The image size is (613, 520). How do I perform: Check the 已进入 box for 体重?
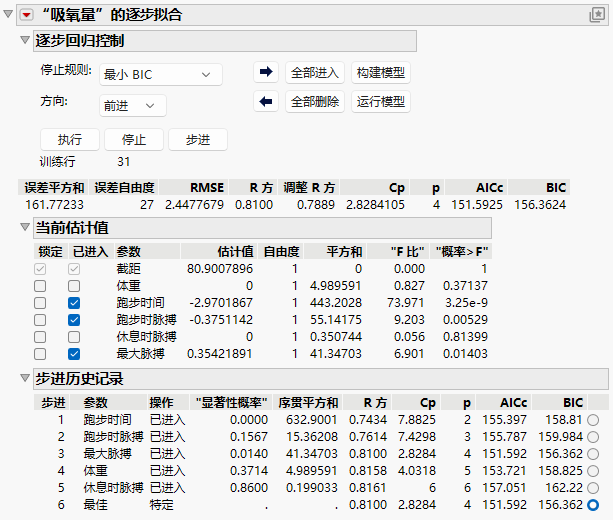coord(74,286)
